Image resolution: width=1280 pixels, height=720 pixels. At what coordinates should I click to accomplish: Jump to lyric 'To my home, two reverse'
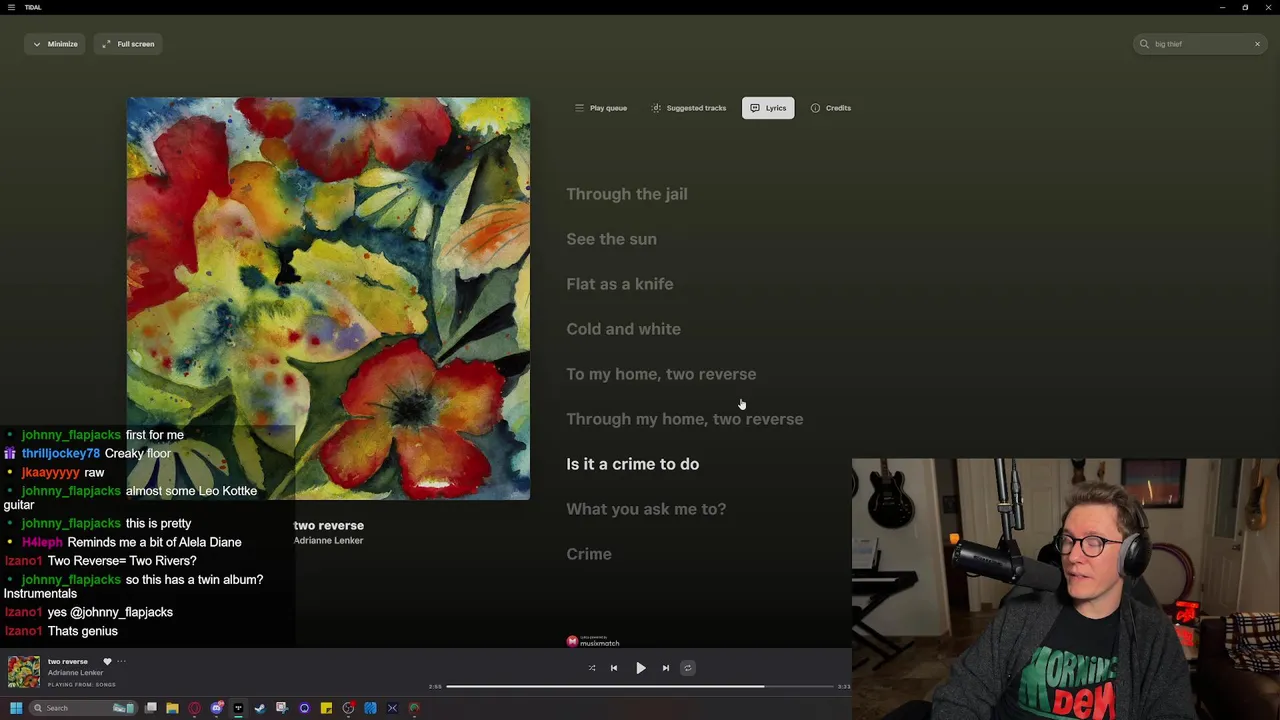[661, 374]
